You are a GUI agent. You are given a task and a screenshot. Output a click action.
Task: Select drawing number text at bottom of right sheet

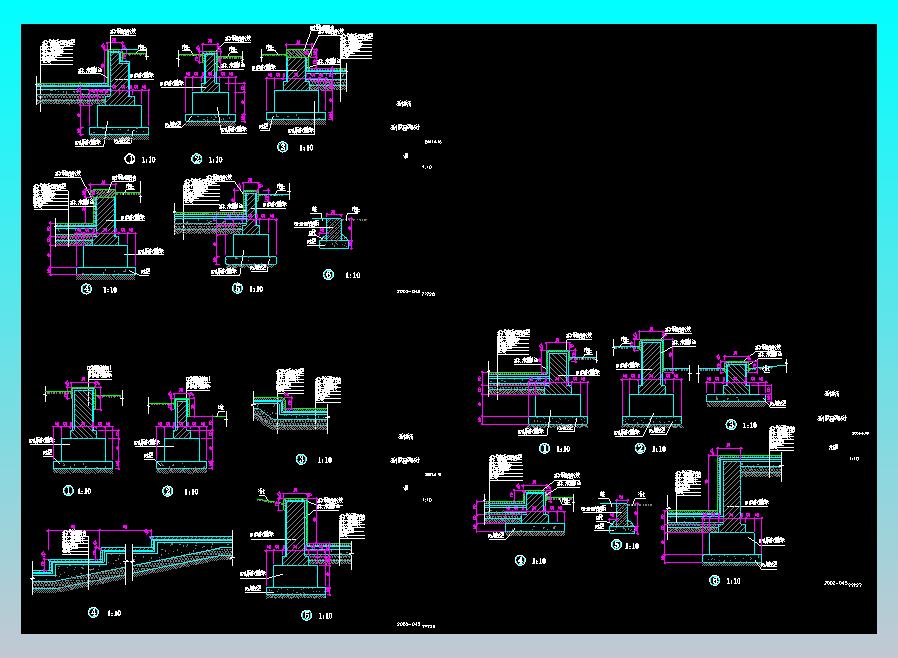(x=842, y=584)
